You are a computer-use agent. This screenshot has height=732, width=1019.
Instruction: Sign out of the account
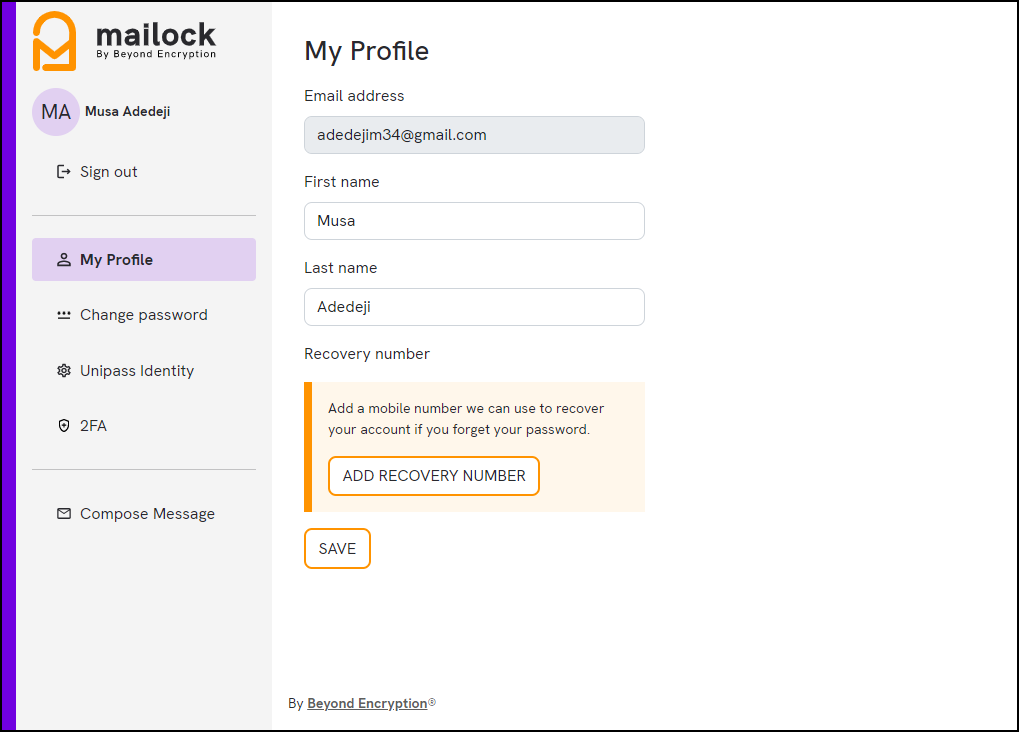(108, 171)
